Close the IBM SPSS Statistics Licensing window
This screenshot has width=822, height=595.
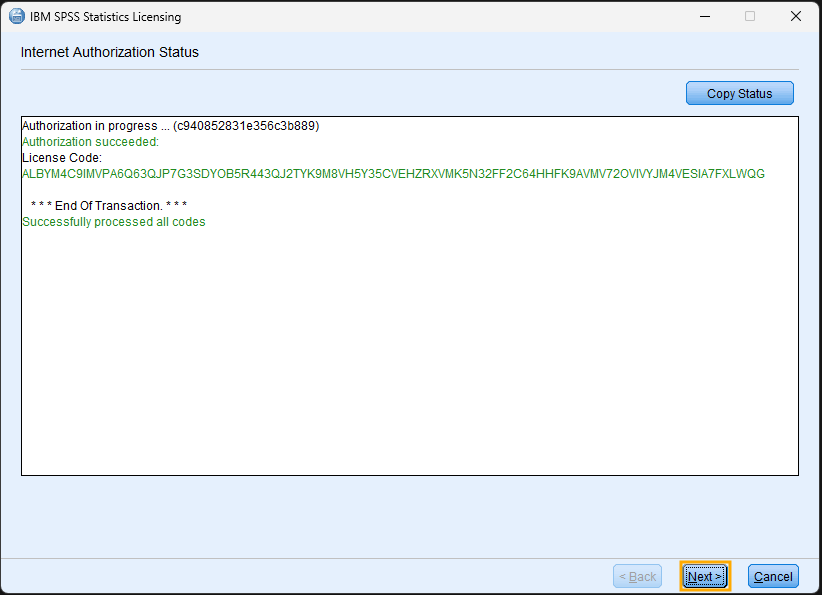coord(795,16)
